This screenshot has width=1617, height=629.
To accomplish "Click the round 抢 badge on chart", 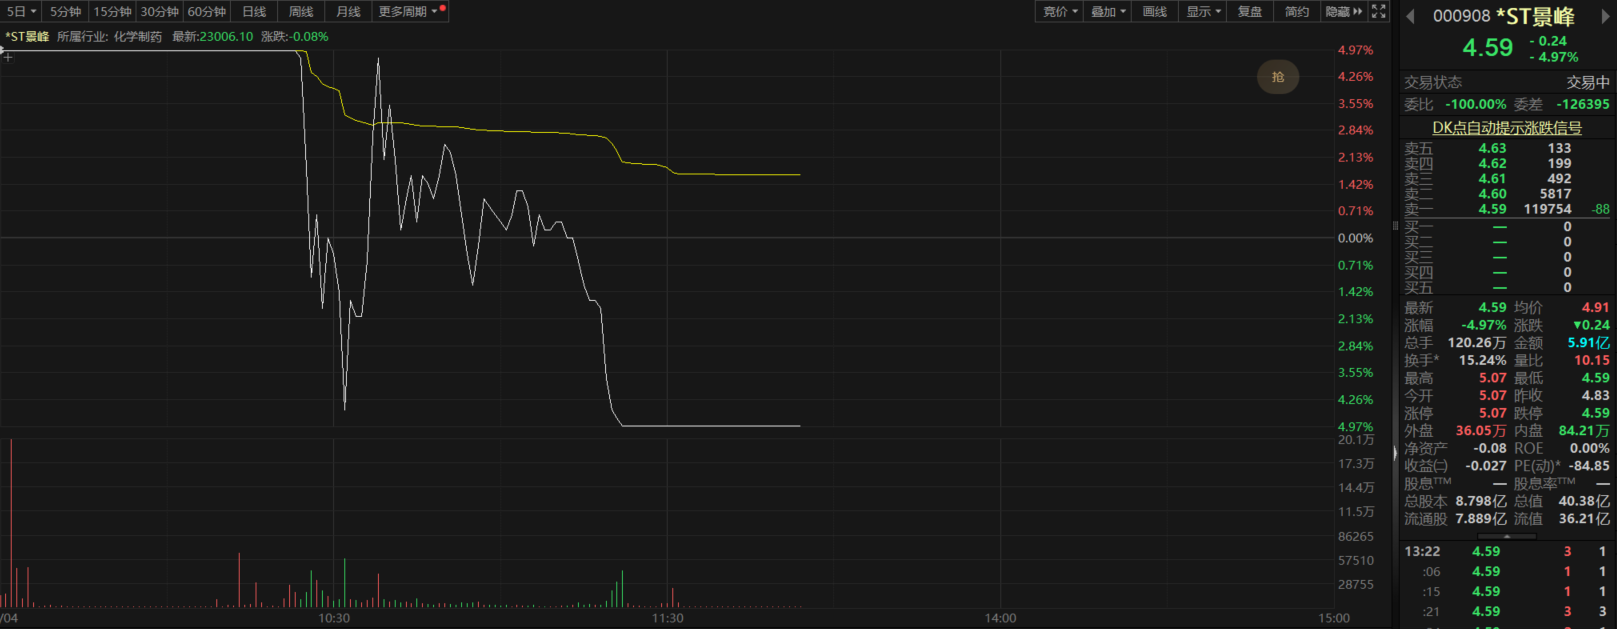I will 1277,77.
